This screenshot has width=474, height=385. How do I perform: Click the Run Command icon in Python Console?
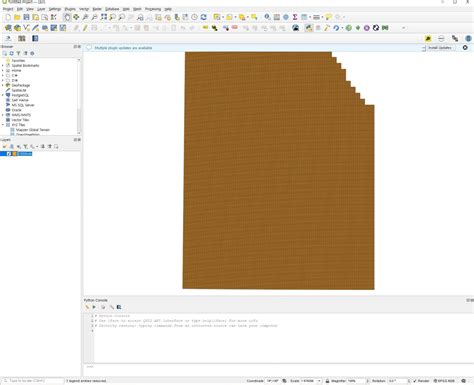pos(94,307)
